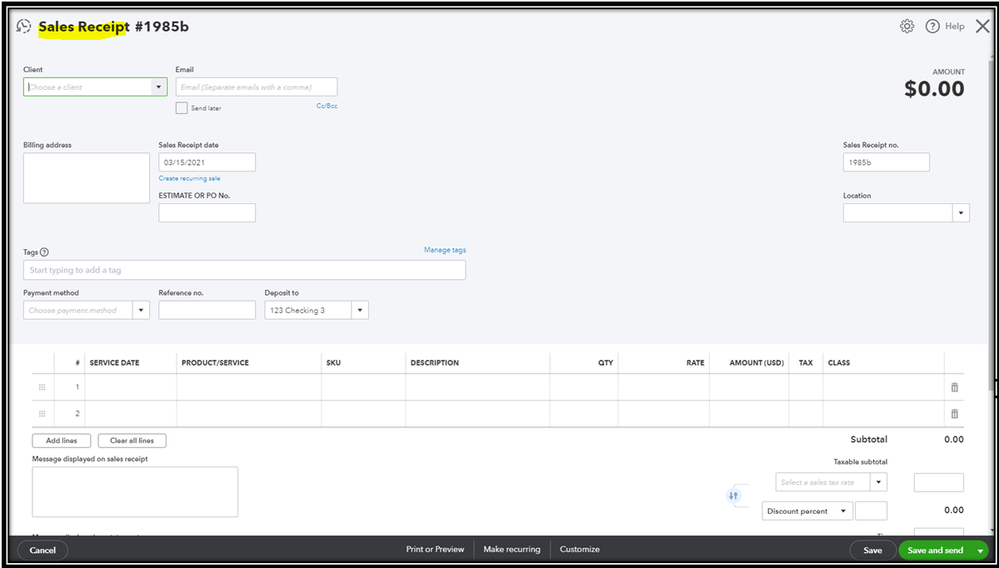
Task: Open the recent transactions history icon
Action: click(x=24, y=27)
